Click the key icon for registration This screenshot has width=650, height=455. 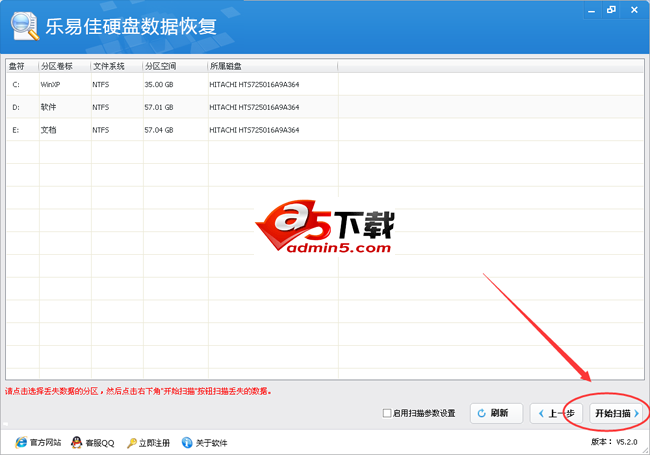132,443
